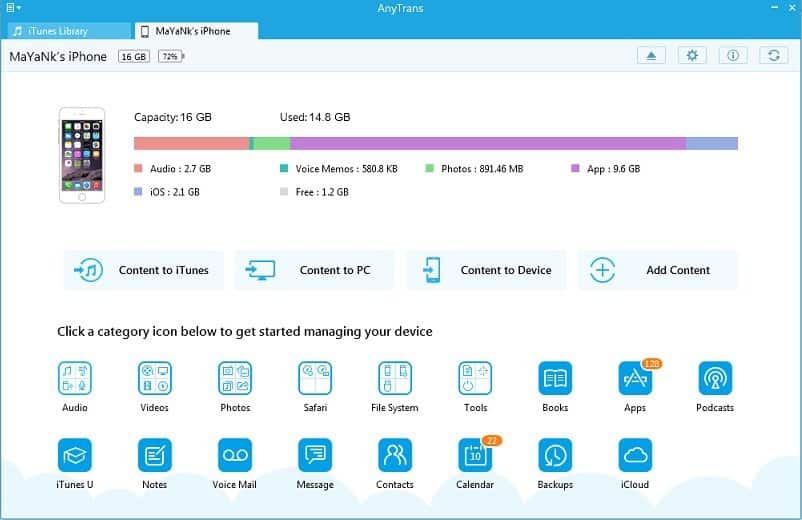Click the Voice Memos teal legend swatch
802x520 pixels.
(x=284, y=168)
